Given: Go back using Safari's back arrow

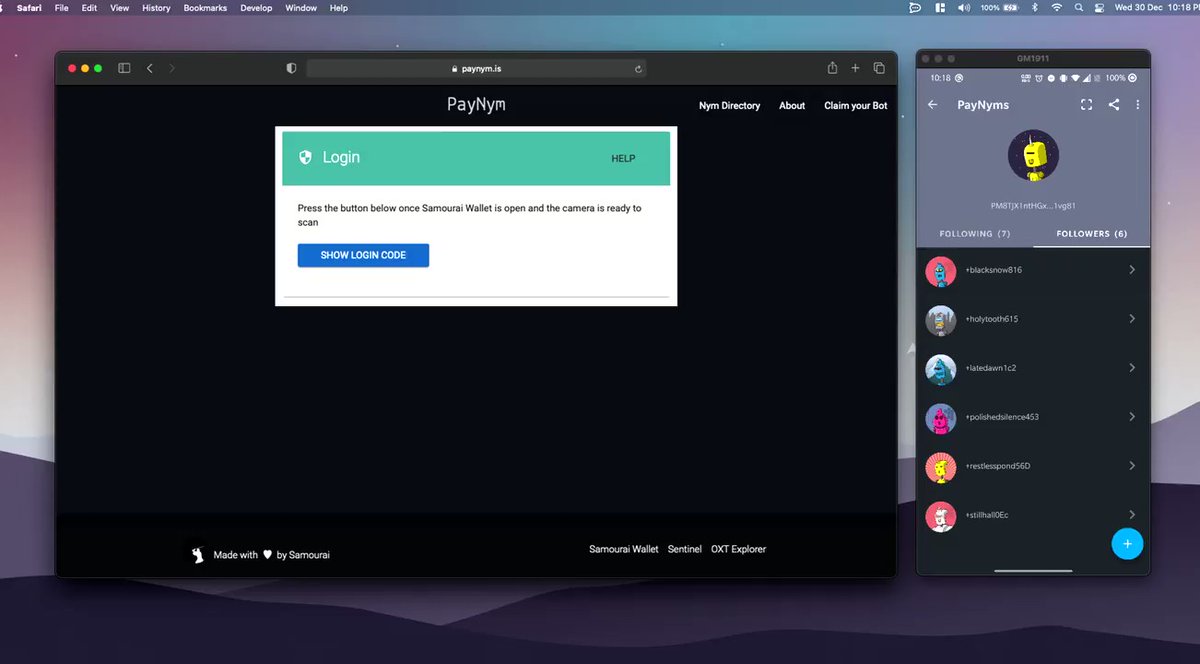Looking at the screenshot, I should (150, 68).
